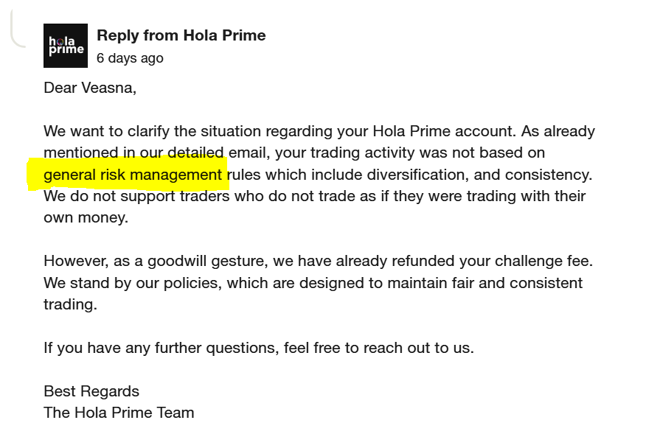This screenshot has height=434, width=660.
Task: Click the 'Best Regards' line
Action: click(x=91, y=391)
